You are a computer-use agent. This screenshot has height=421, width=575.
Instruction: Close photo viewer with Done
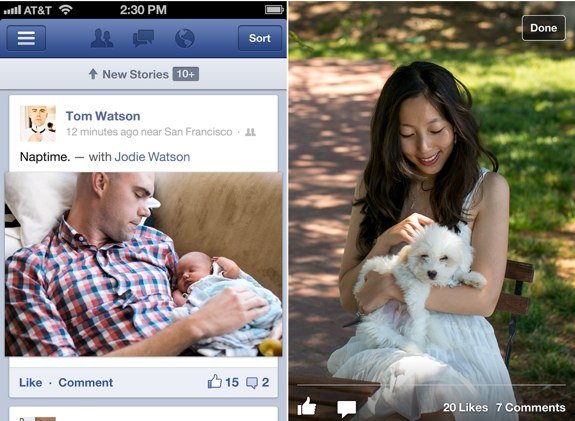coord(543,28)
